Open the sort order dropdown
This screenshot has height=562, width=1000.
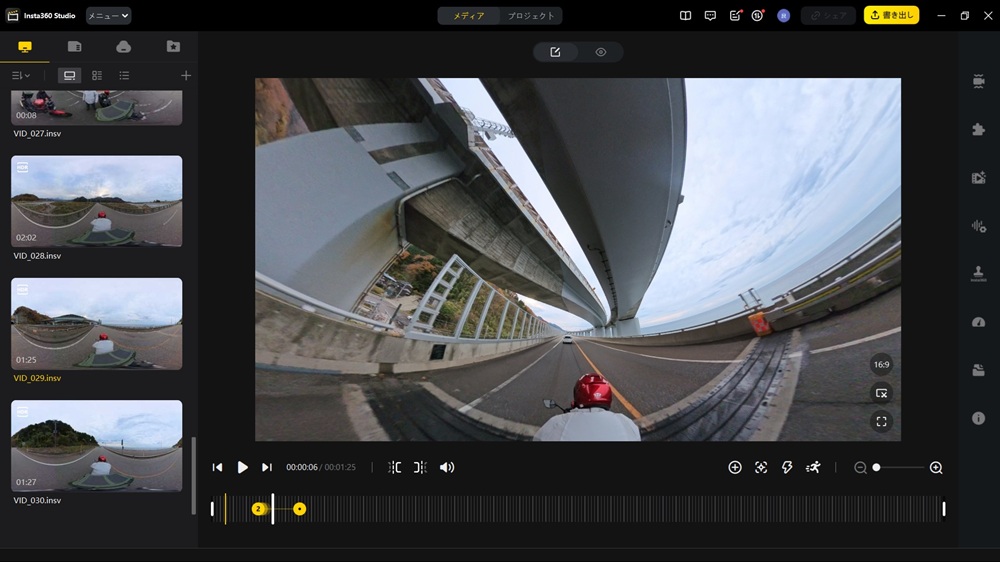(x=21, y=75)
